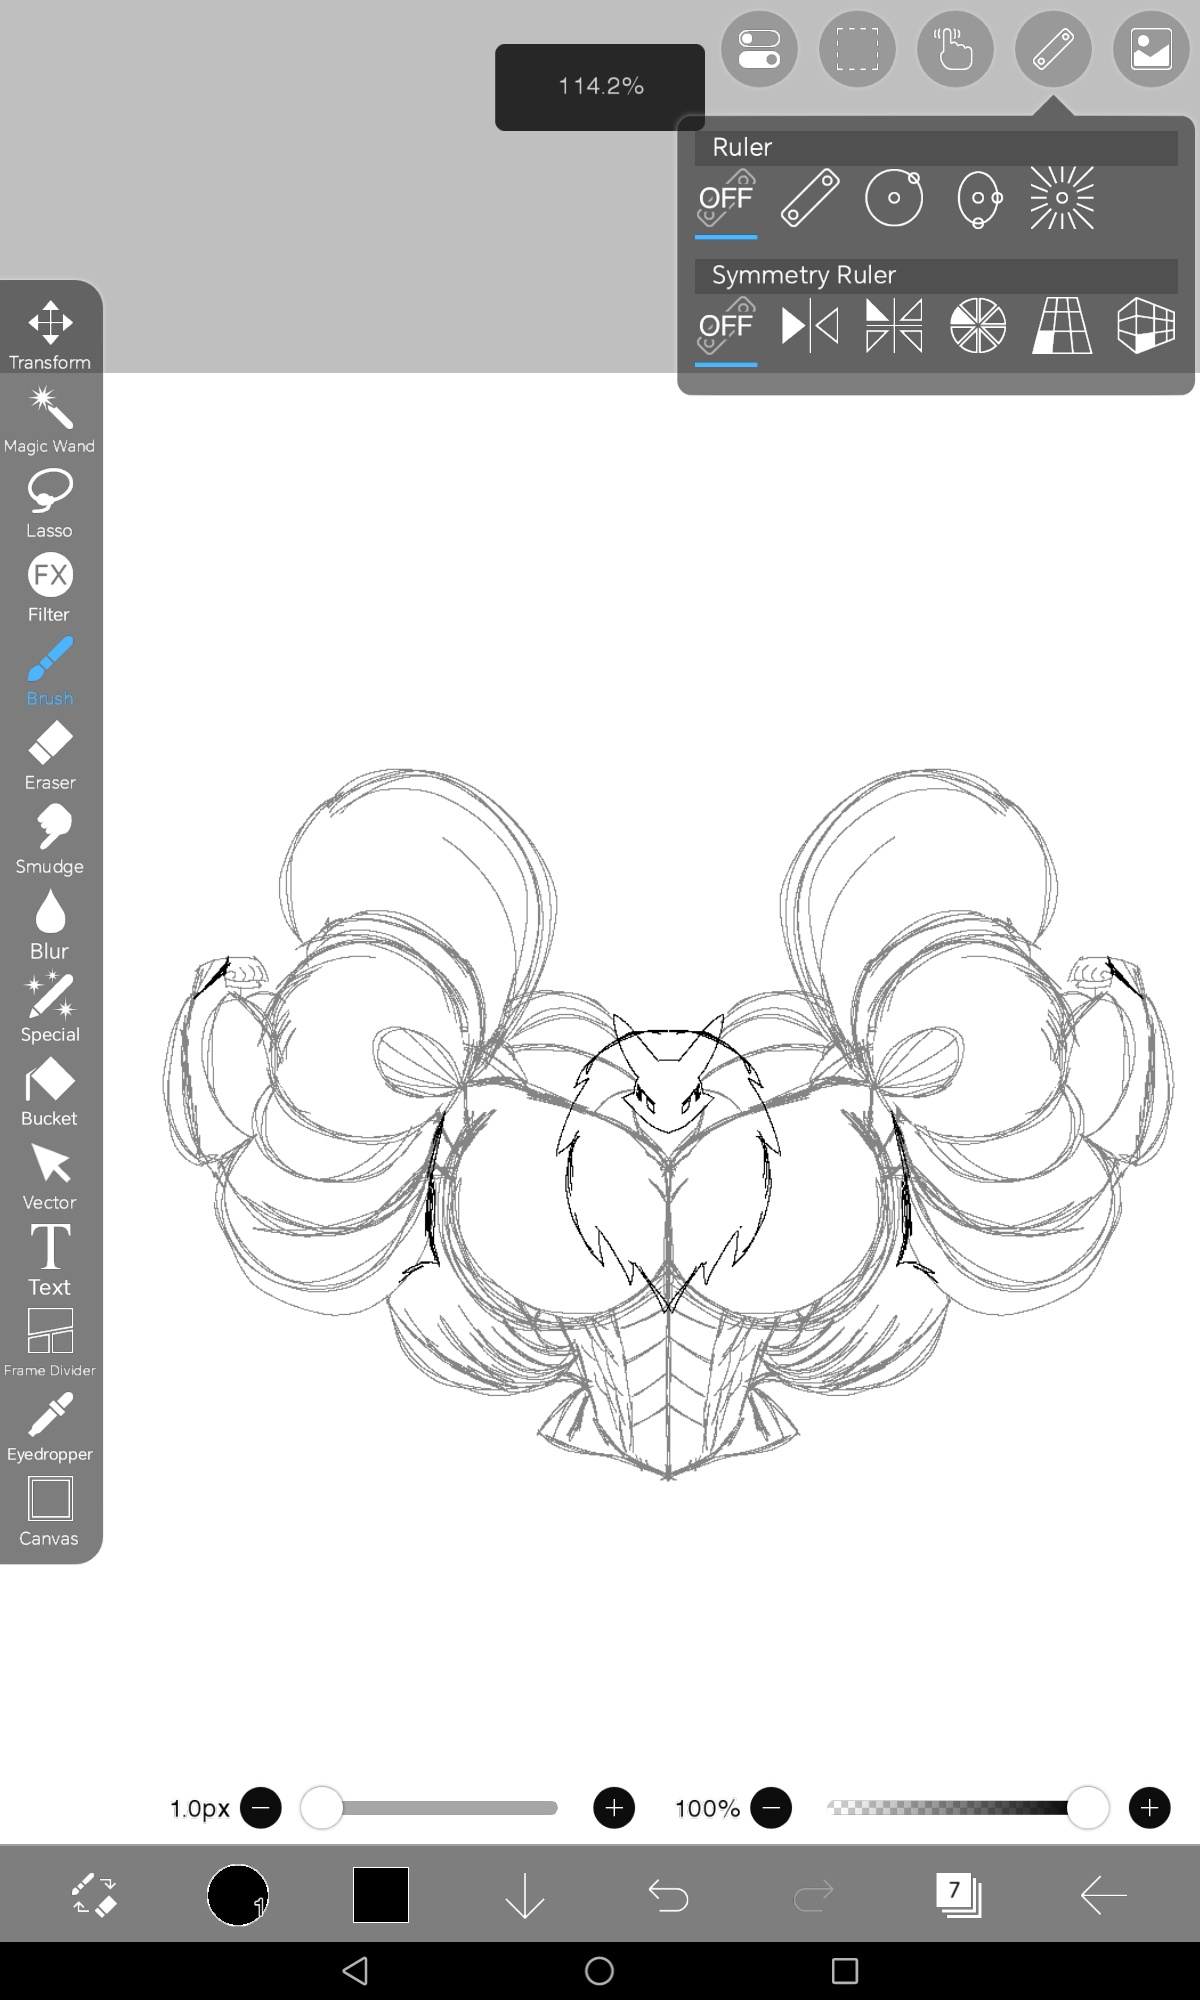Screen dimensions: 1200x2000
Task: Close the ruler popup via ruler button
Action: pos(1053,49)
